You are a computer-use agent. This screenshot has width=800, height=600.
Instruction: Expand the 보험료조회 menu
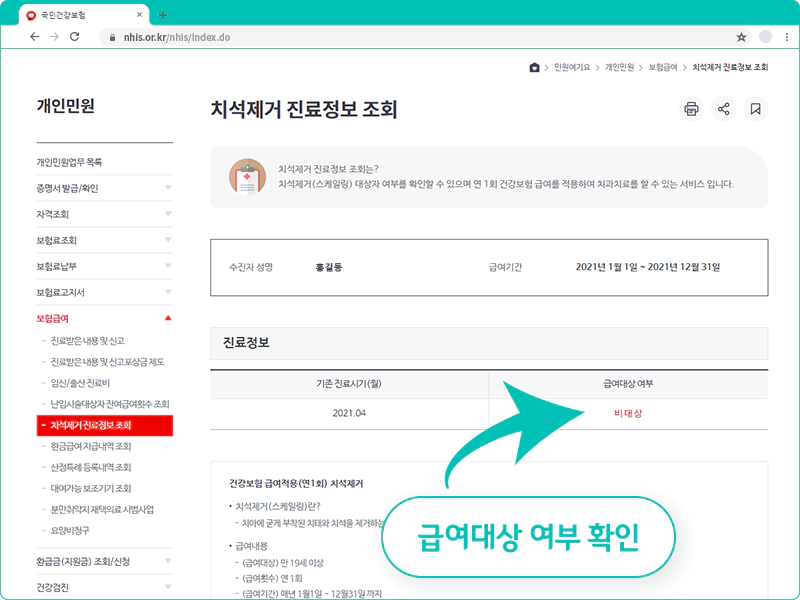pos(105,240)
